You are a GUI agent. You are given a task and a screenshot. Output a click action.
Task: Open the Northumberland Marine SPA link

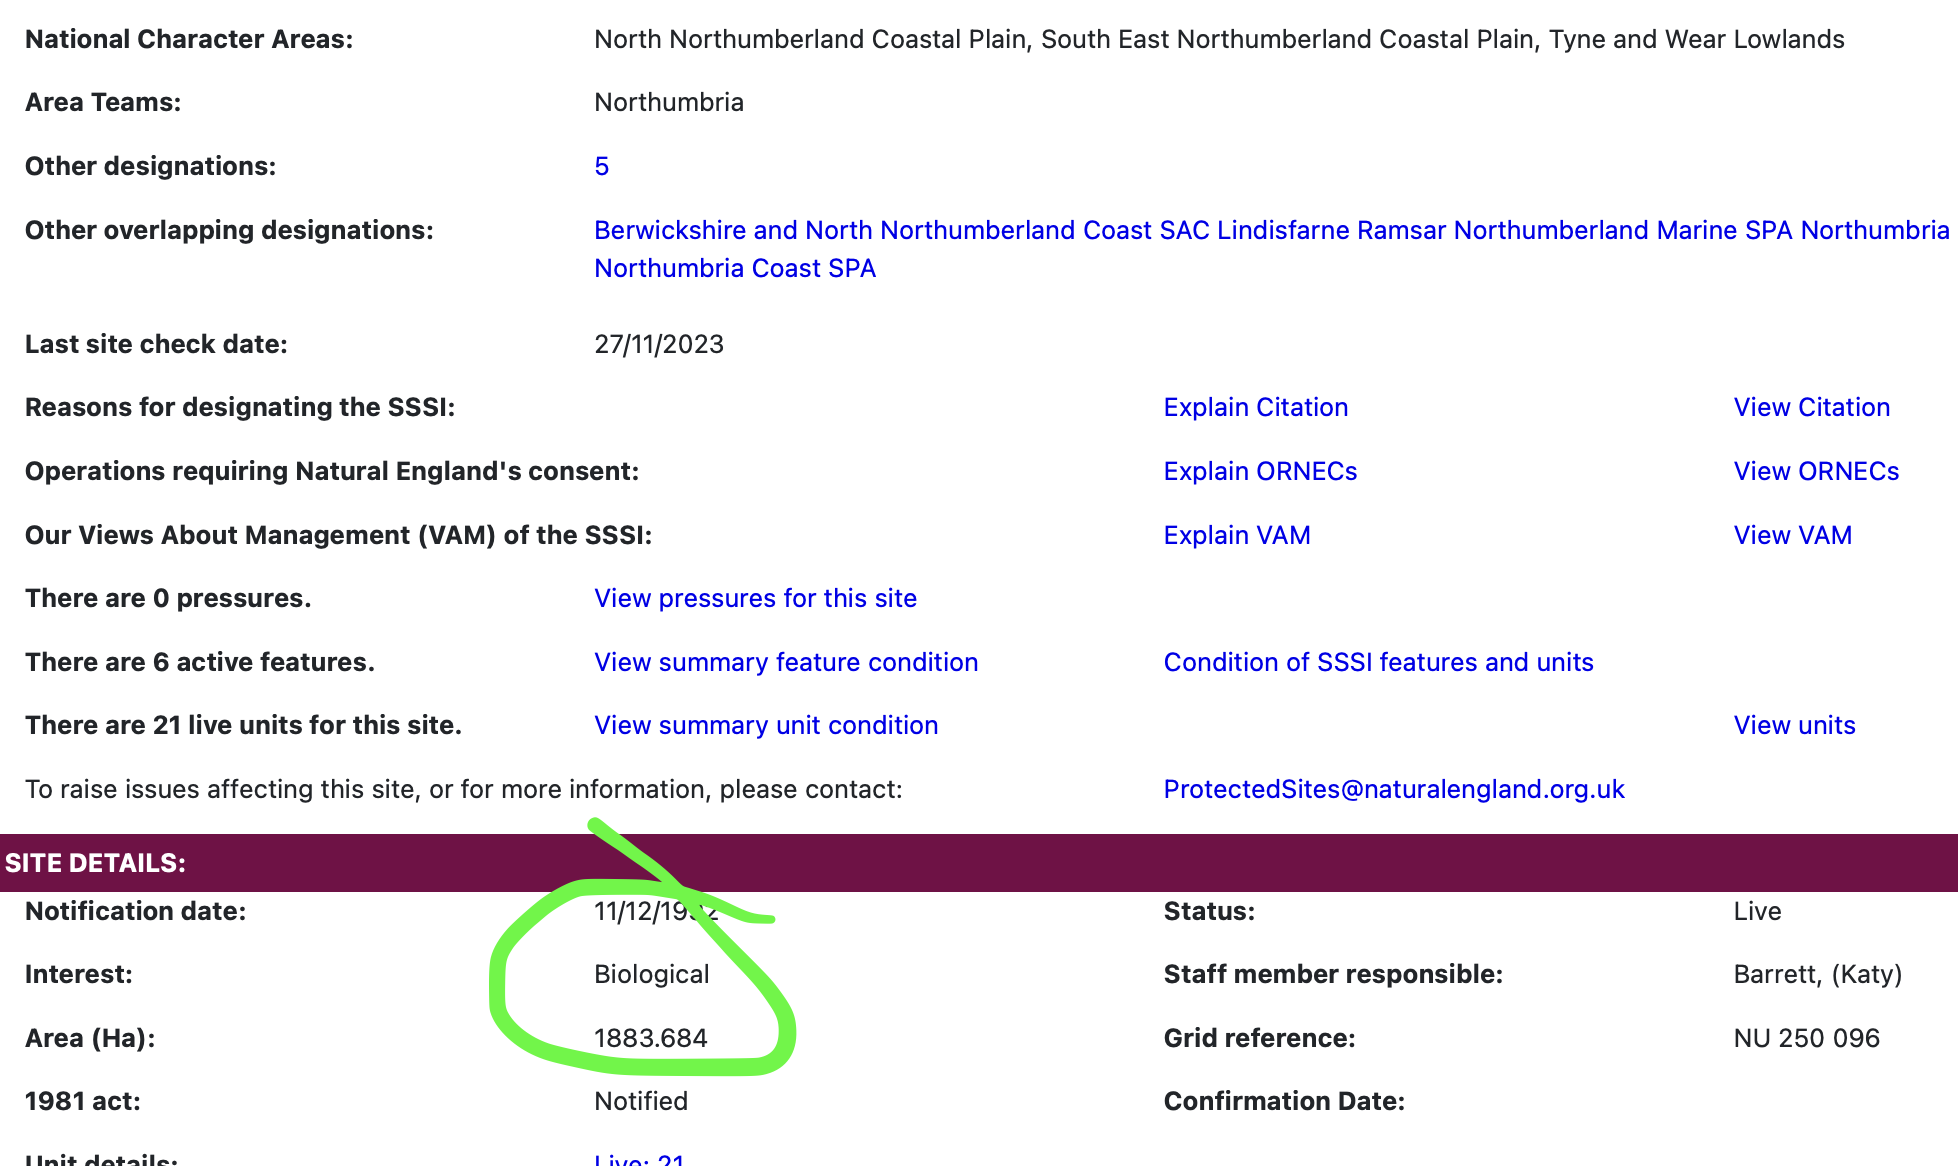coord(1622,230)
